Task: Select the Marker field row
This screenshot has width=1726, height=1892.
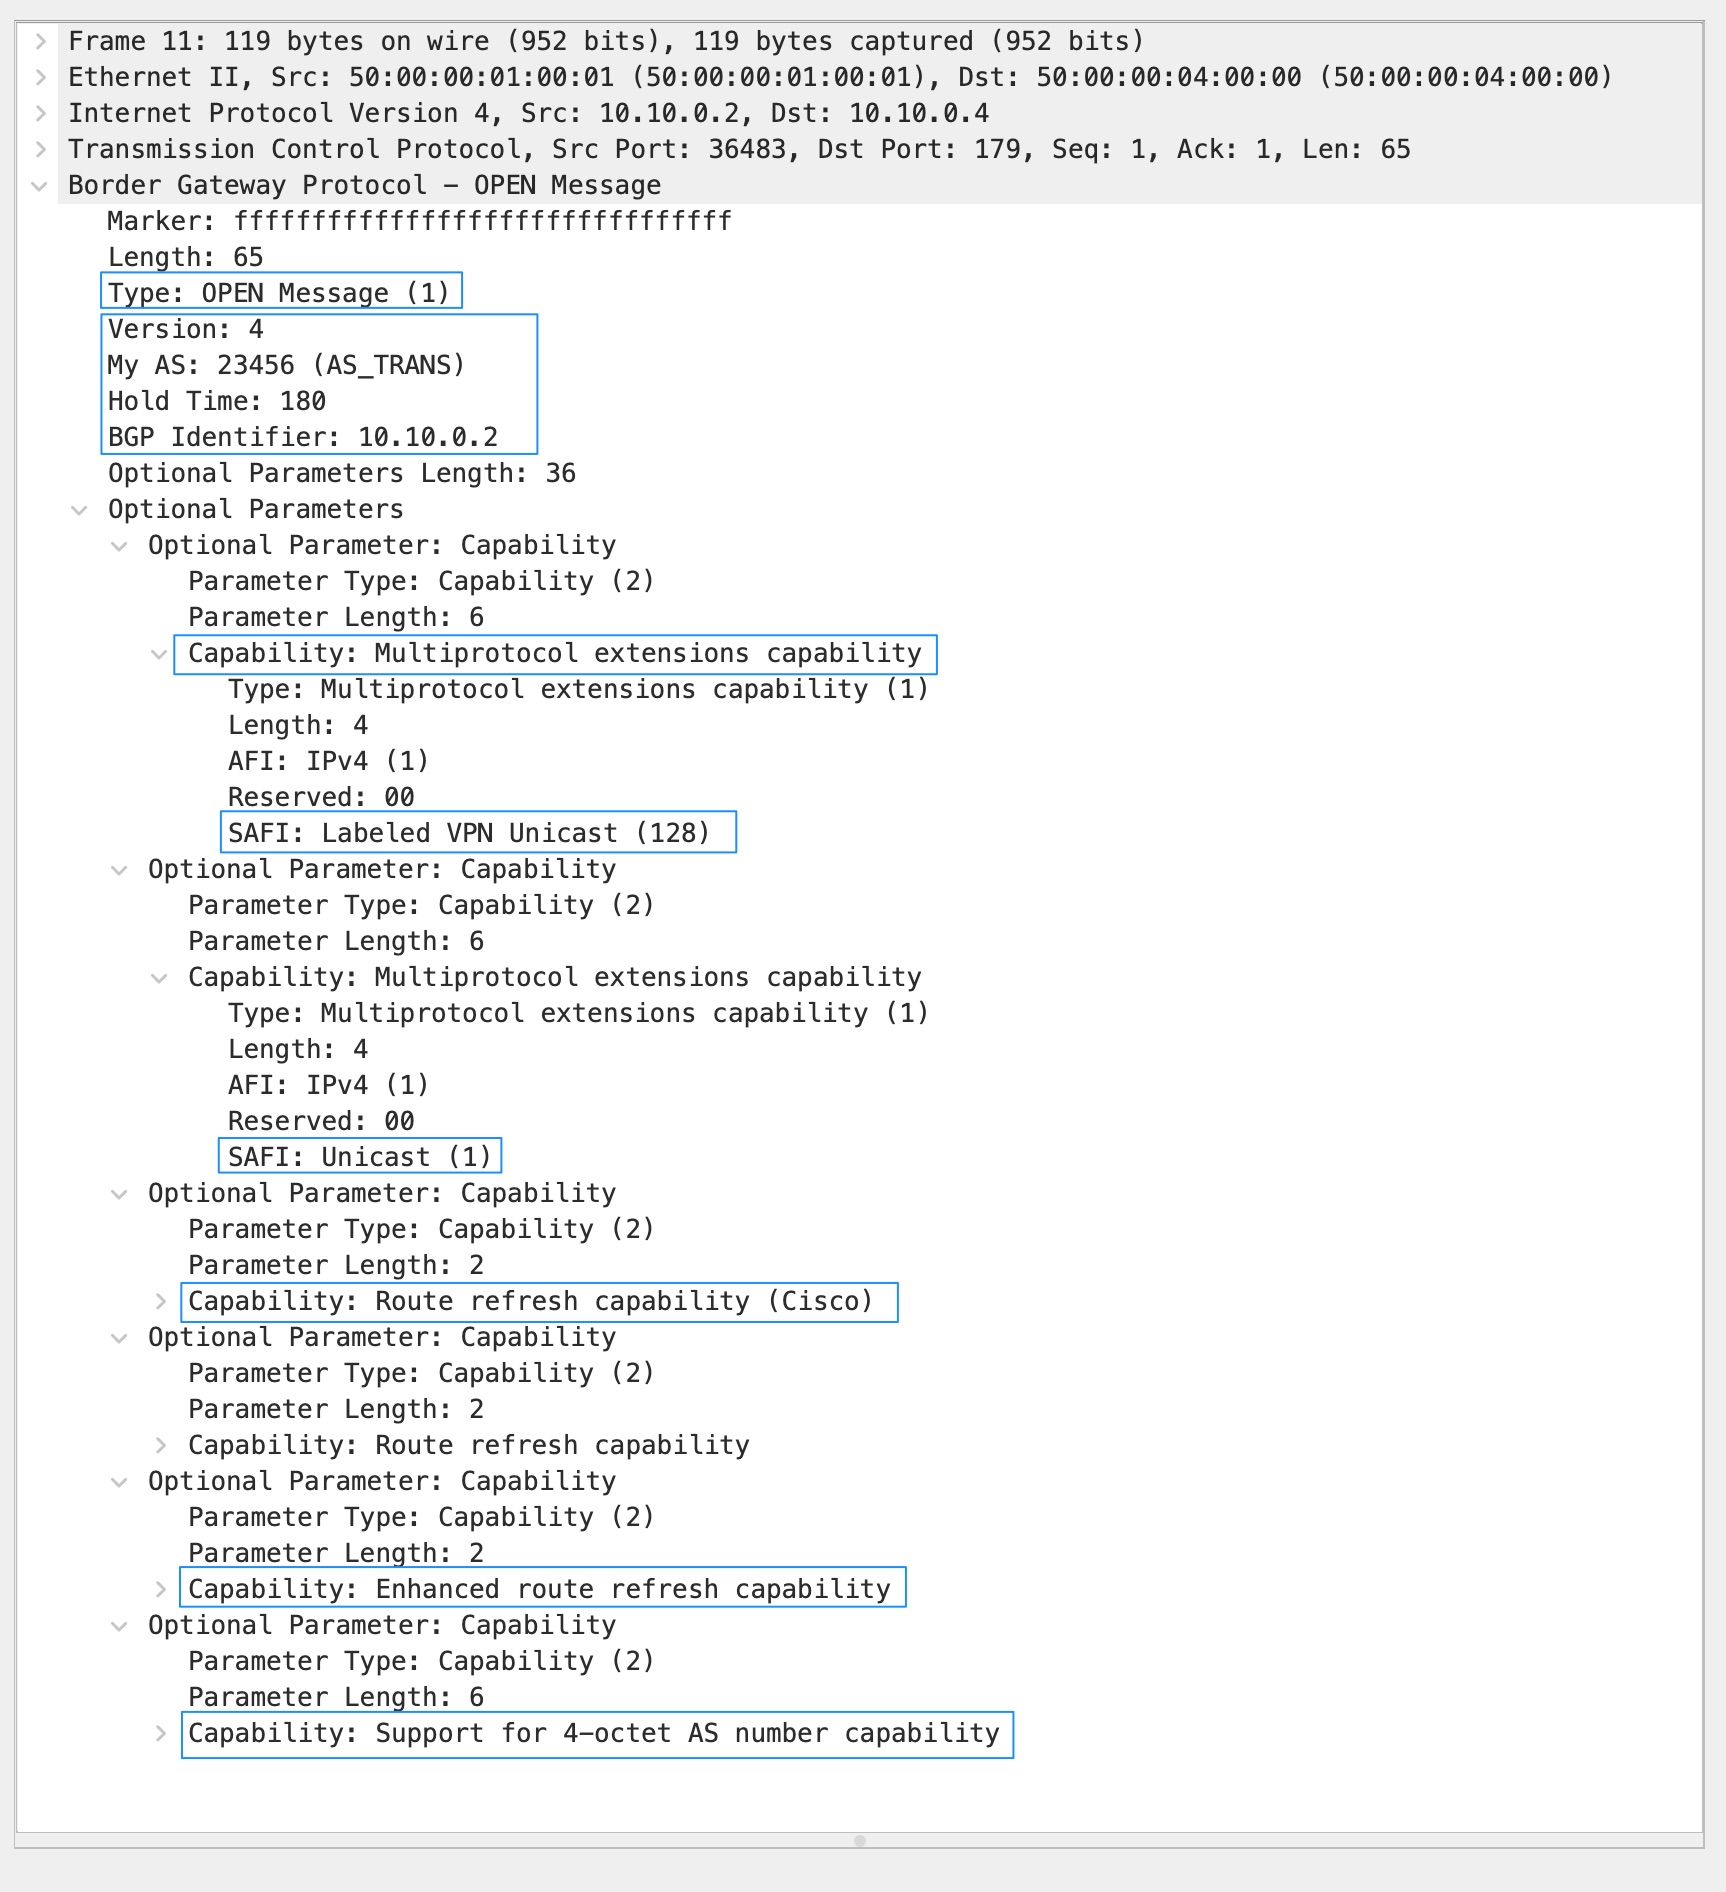Action: click(x=419, y=221)
